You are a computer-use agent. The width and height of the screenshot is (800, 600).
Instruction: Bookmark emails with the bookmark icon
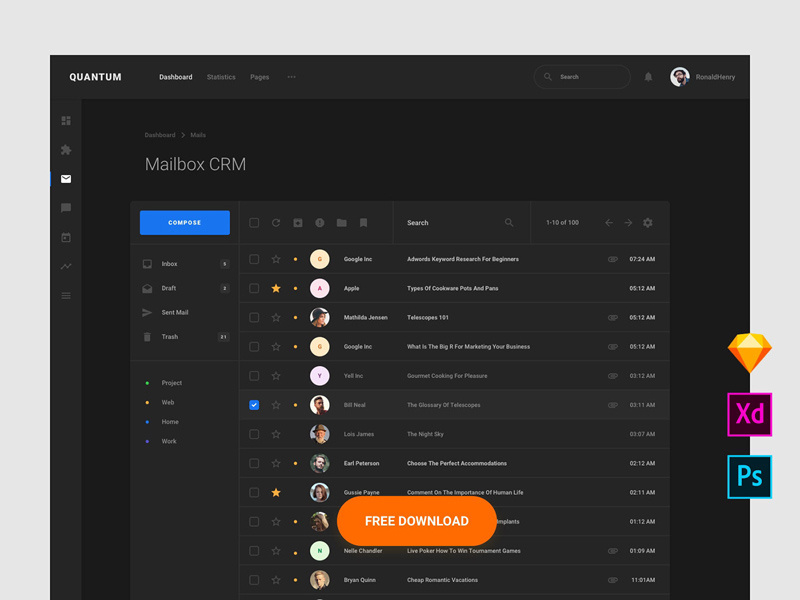click(363, 222)
